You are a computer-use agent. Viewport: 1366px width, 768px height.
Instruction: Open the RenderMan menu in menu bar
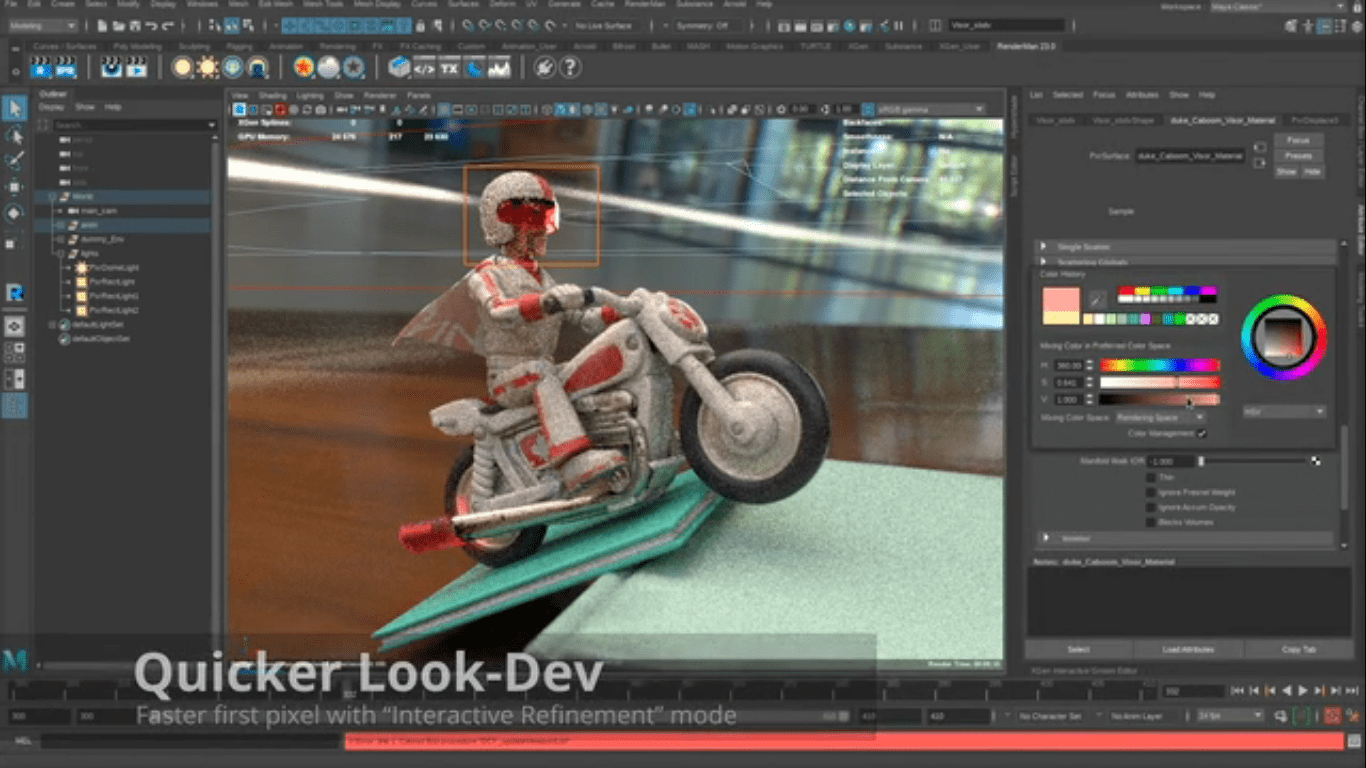coord(644,5)
